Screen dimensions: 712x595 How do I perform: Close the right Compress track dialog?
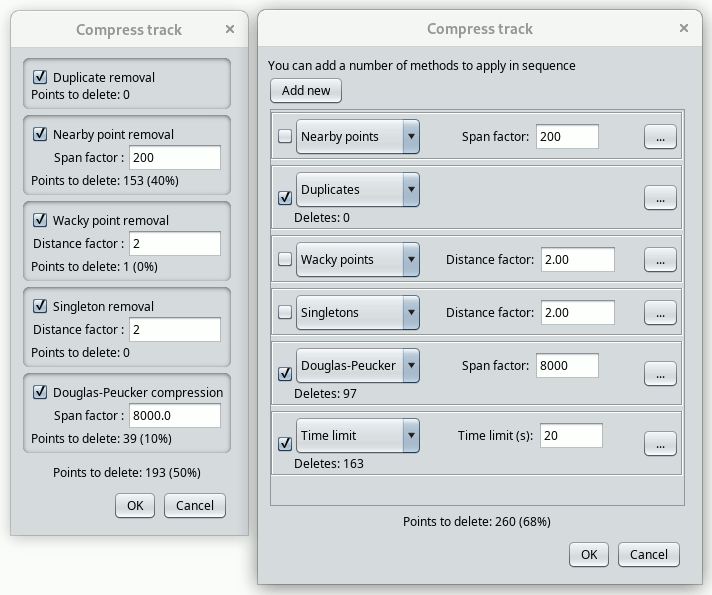(x=684, y=29)
